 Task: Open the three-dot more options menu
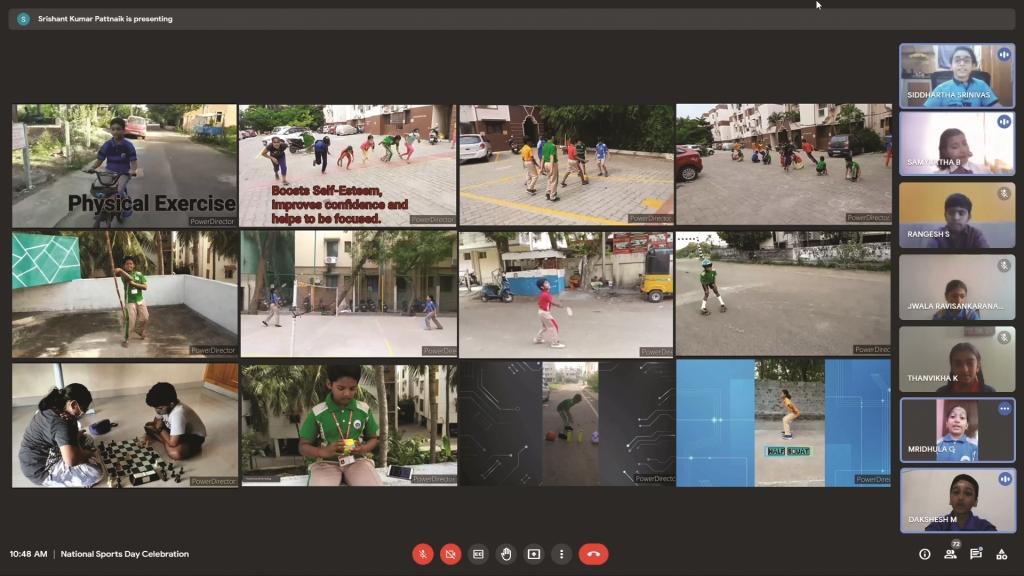(x=562, y=554)
